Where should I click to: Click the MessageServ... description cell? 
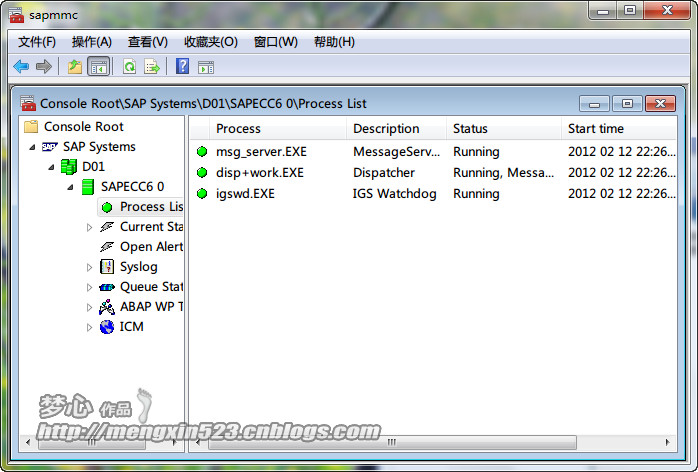396,151
